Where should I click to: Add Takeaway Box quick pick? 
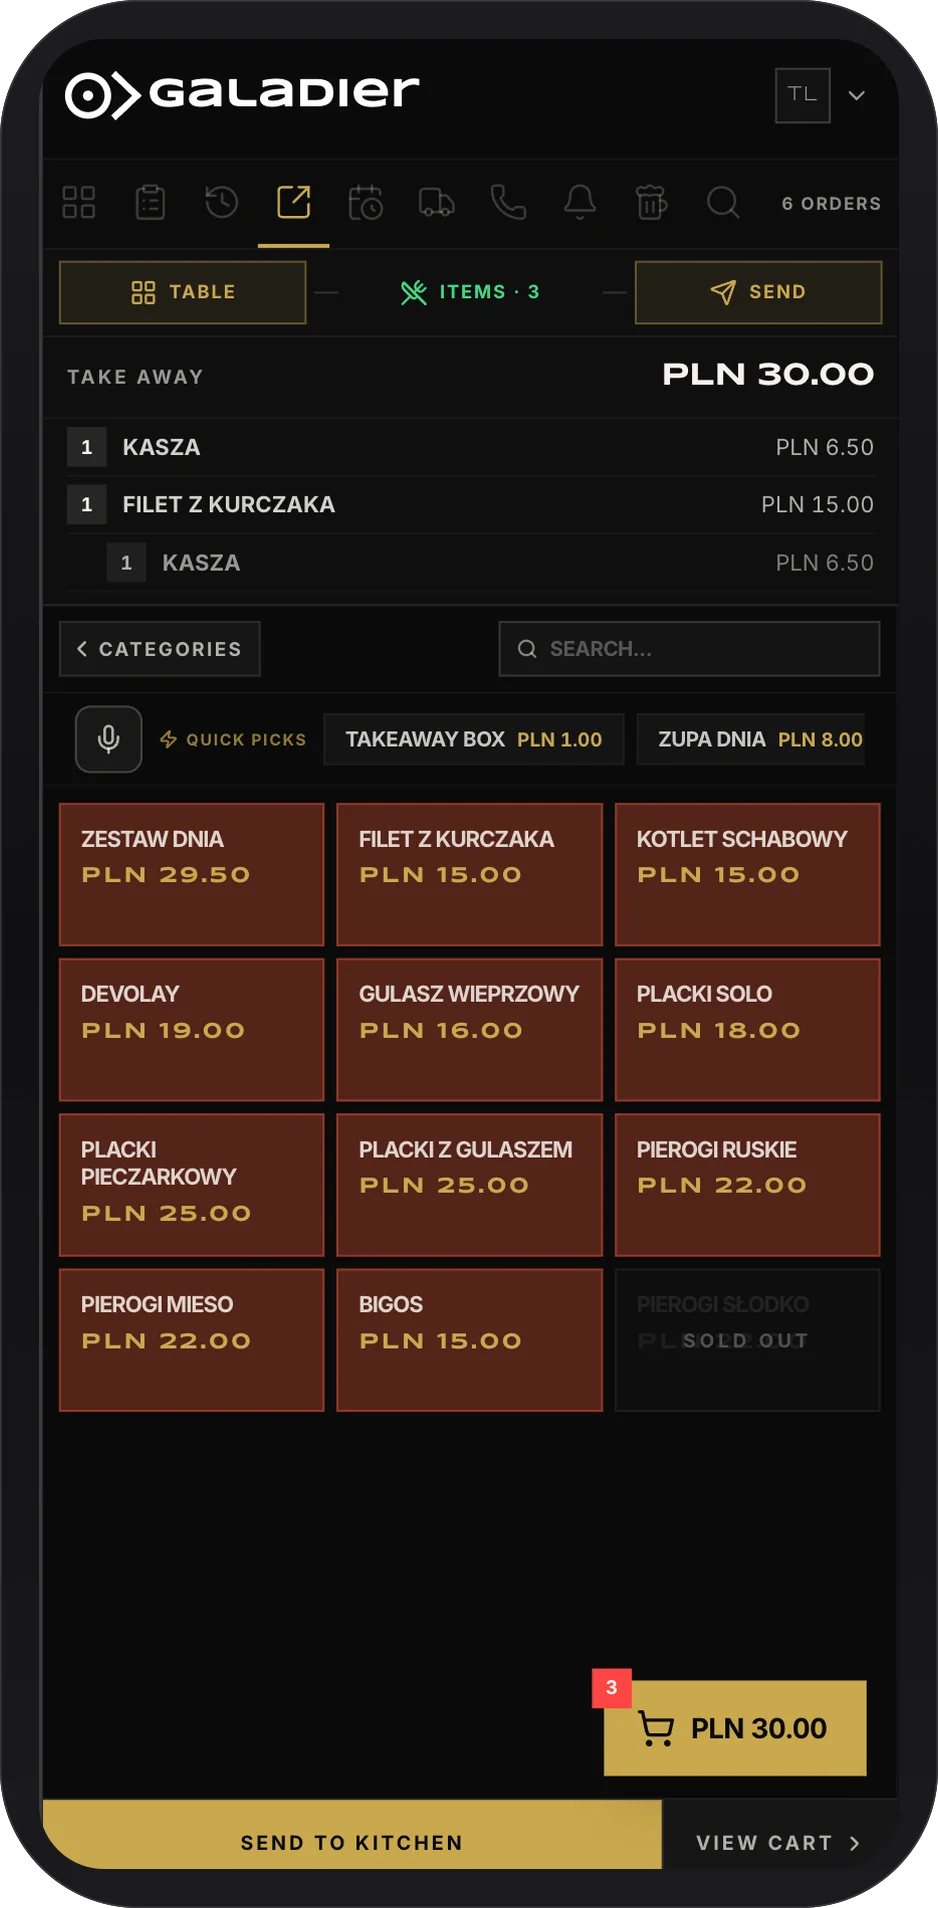[474, 740]
